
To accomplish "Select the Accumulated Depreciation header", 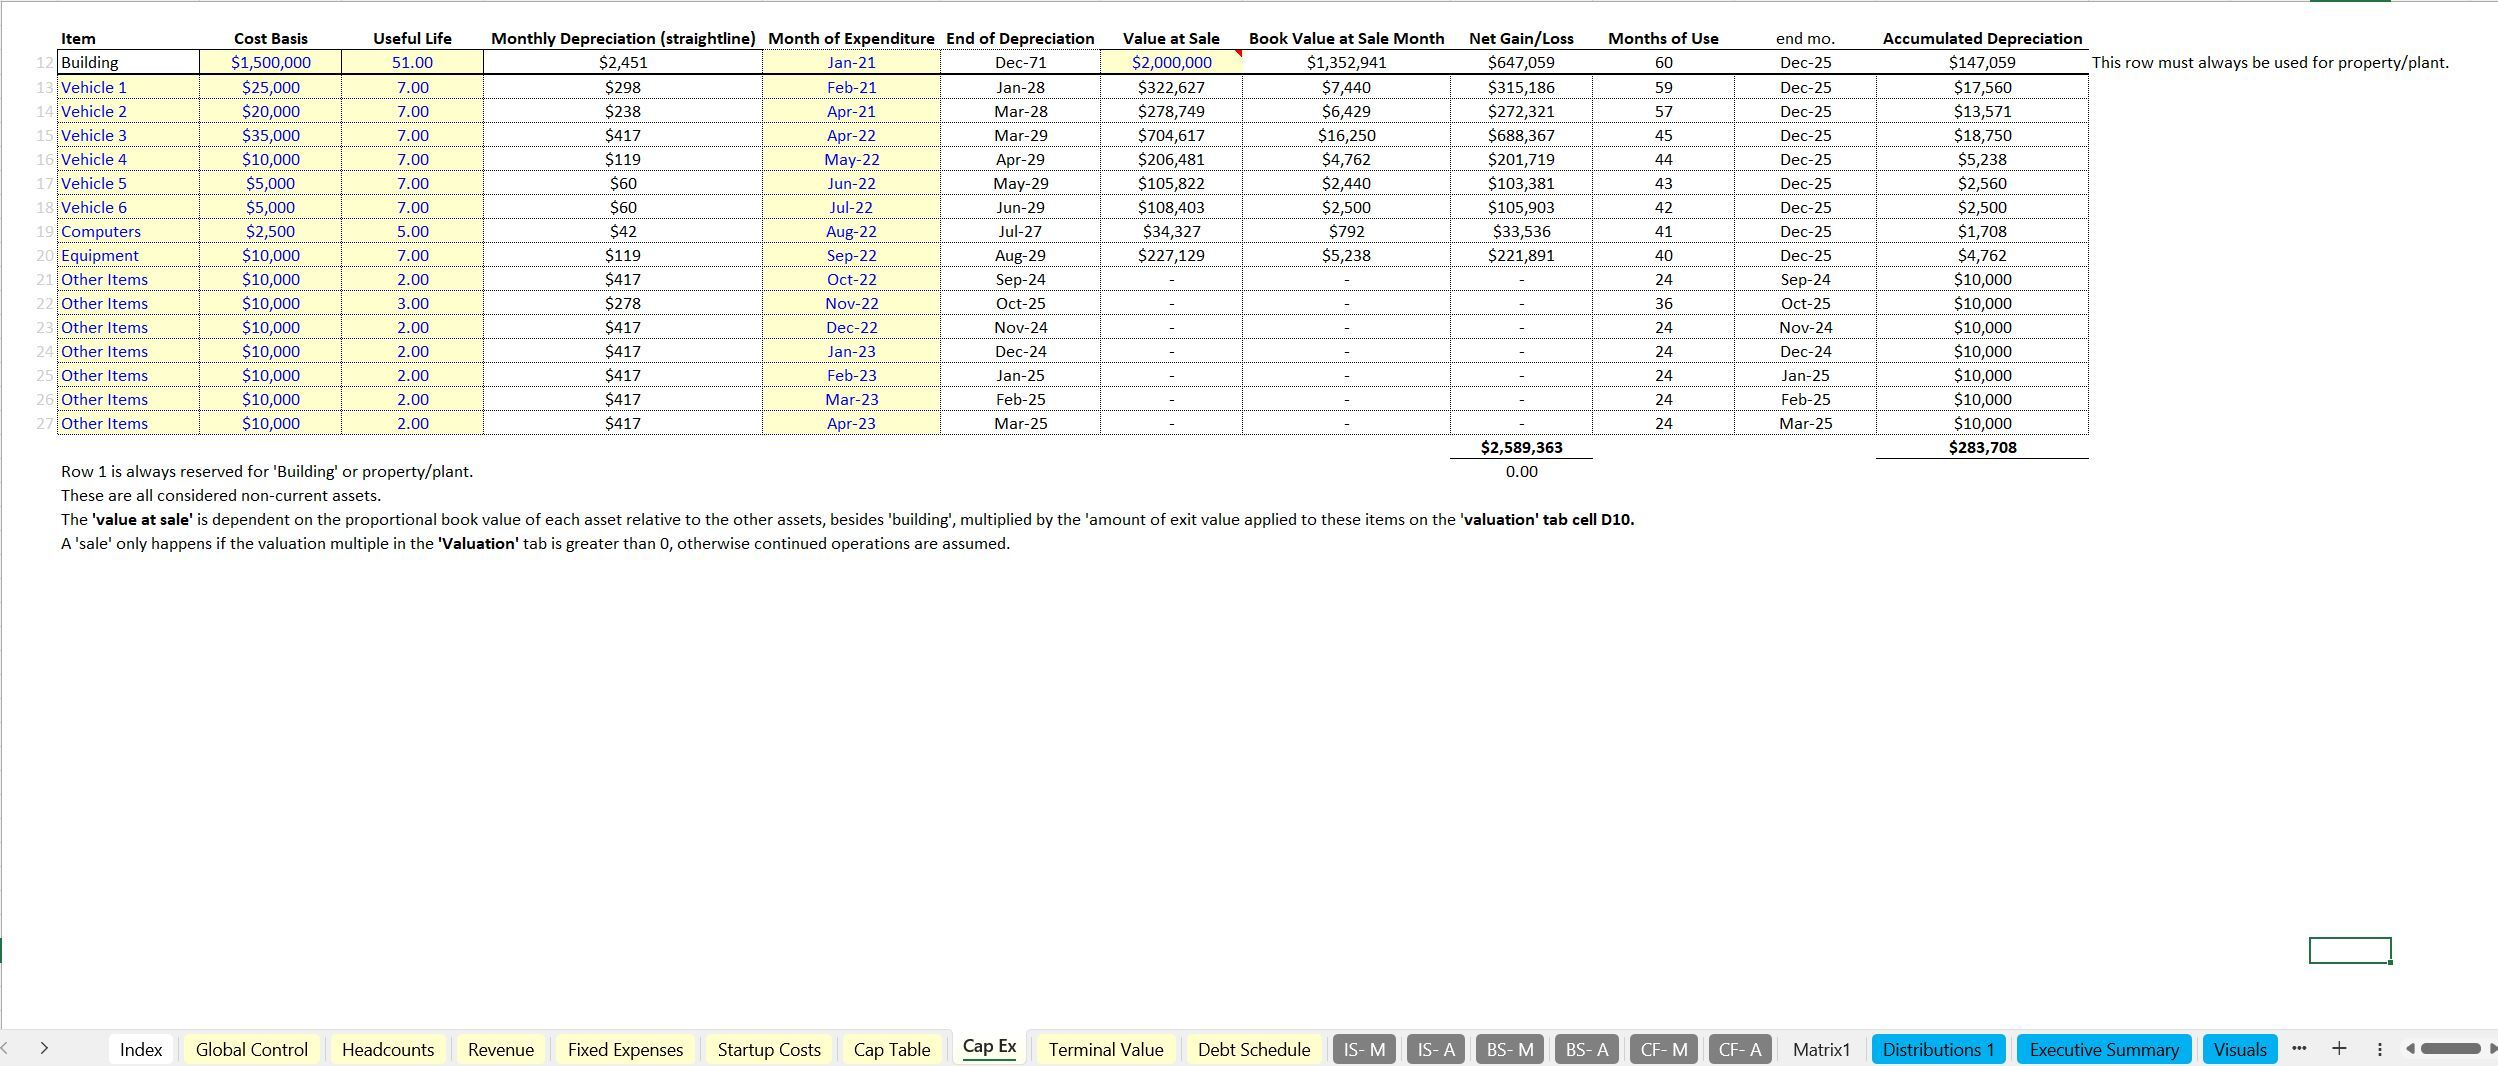I will point(1982,38).
